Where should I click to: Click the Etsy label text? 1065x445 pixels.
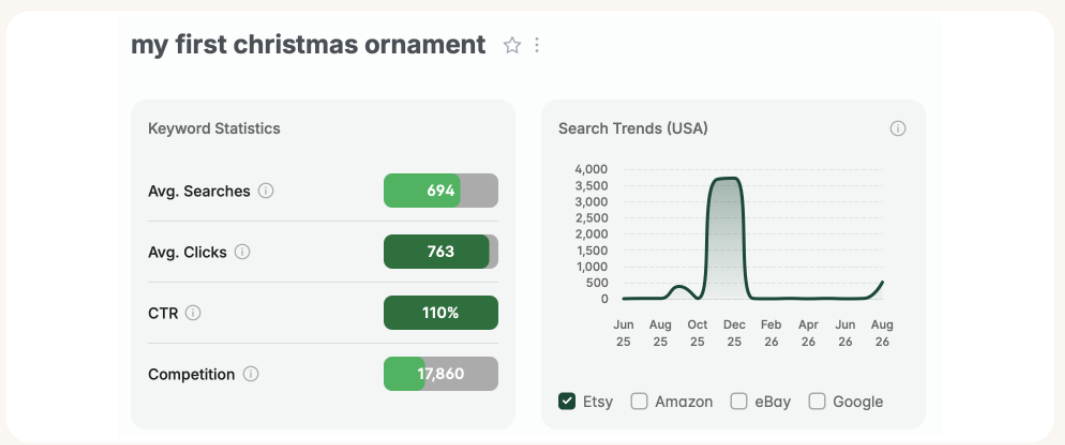[598, 402]
